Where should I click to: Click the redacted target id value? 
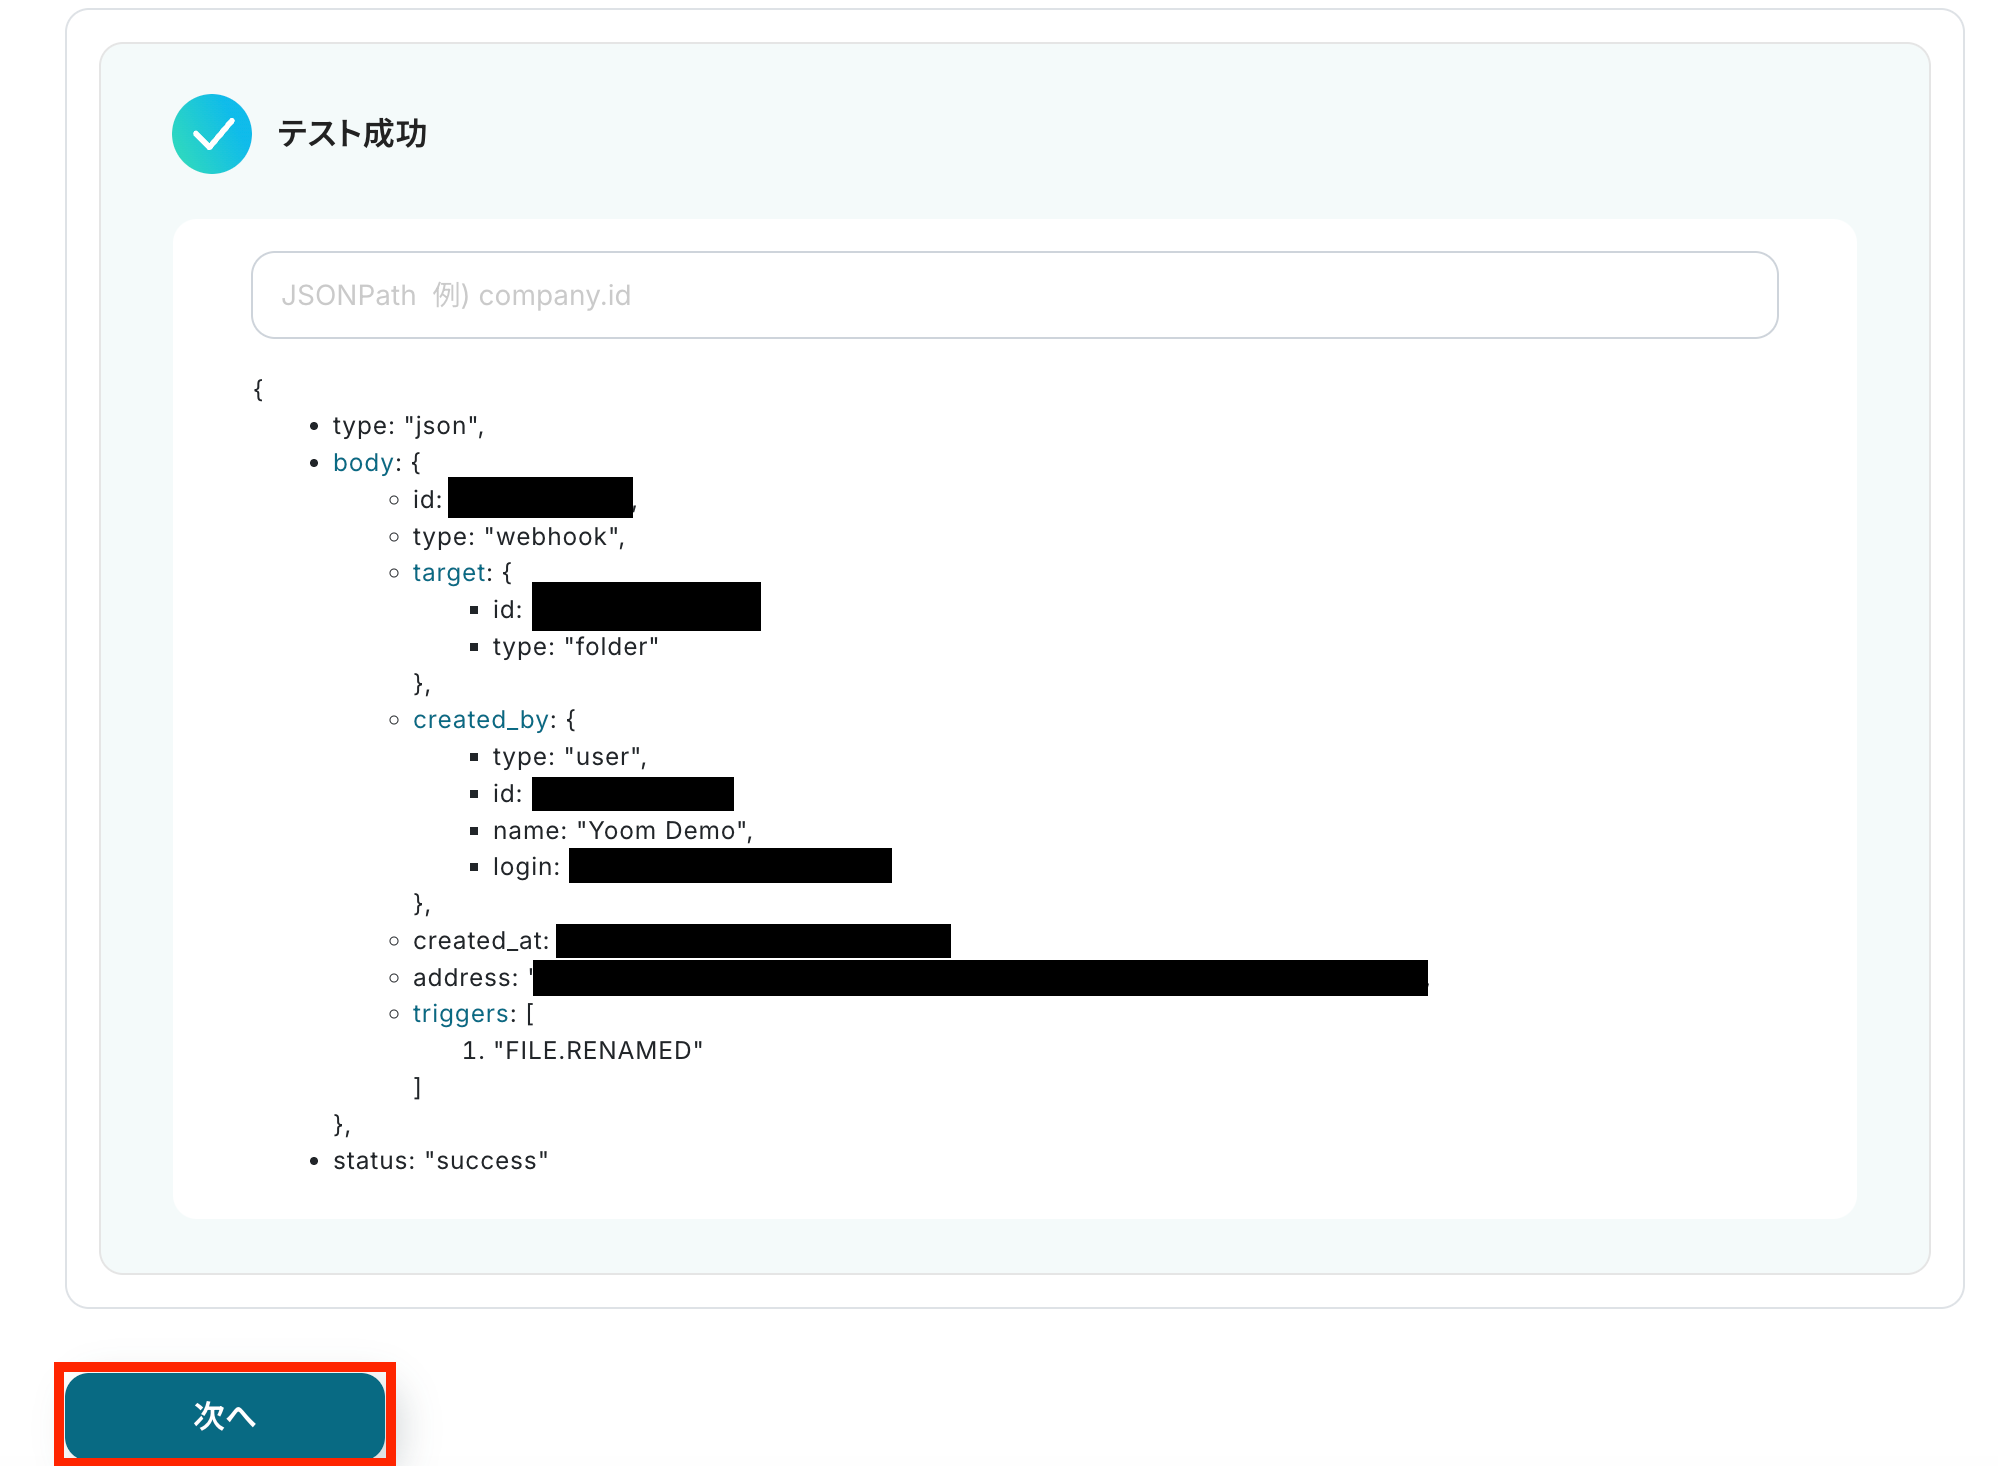[646, 607]
